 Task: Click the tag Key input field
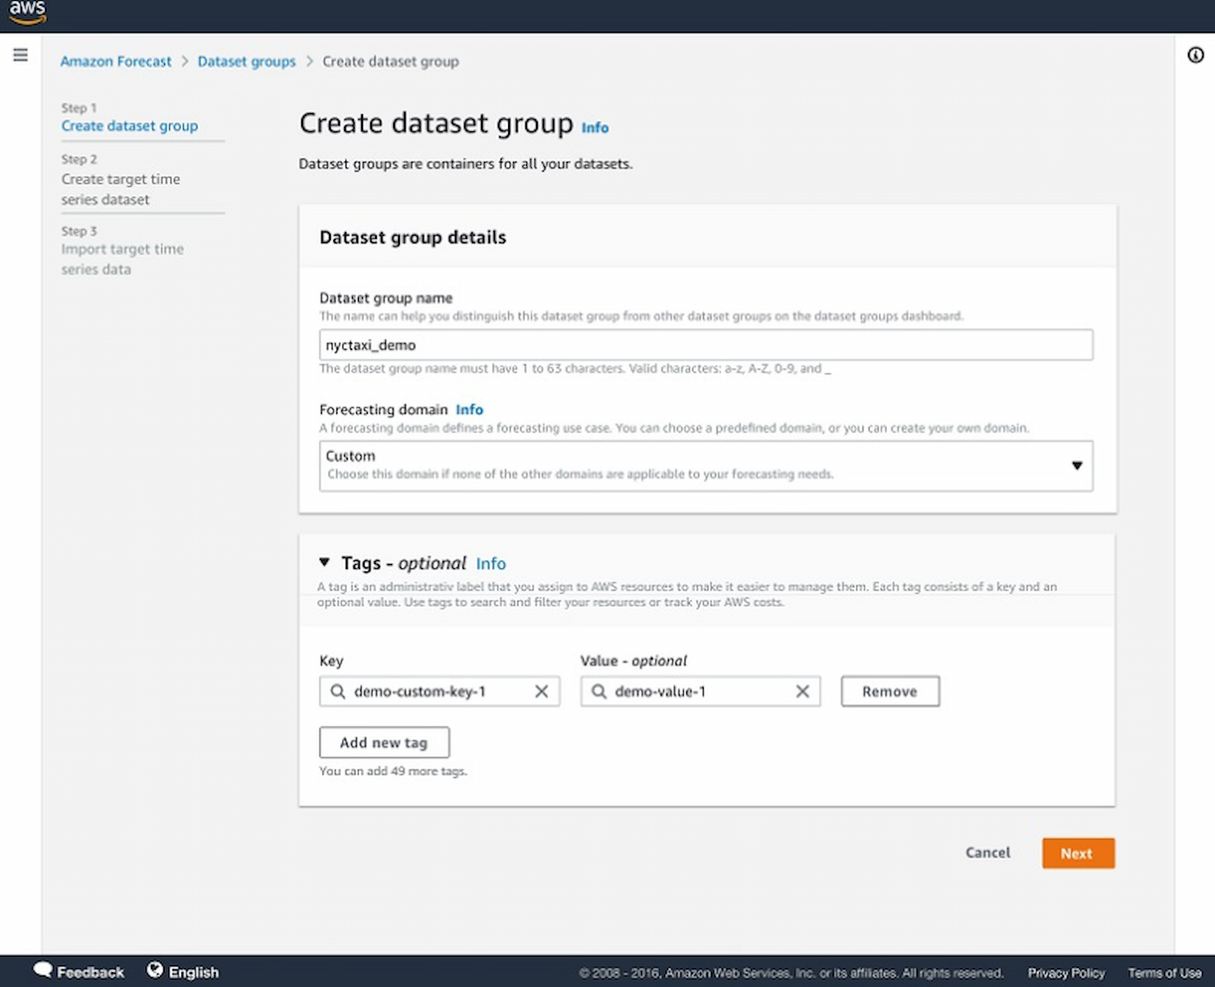pos(440,691)
